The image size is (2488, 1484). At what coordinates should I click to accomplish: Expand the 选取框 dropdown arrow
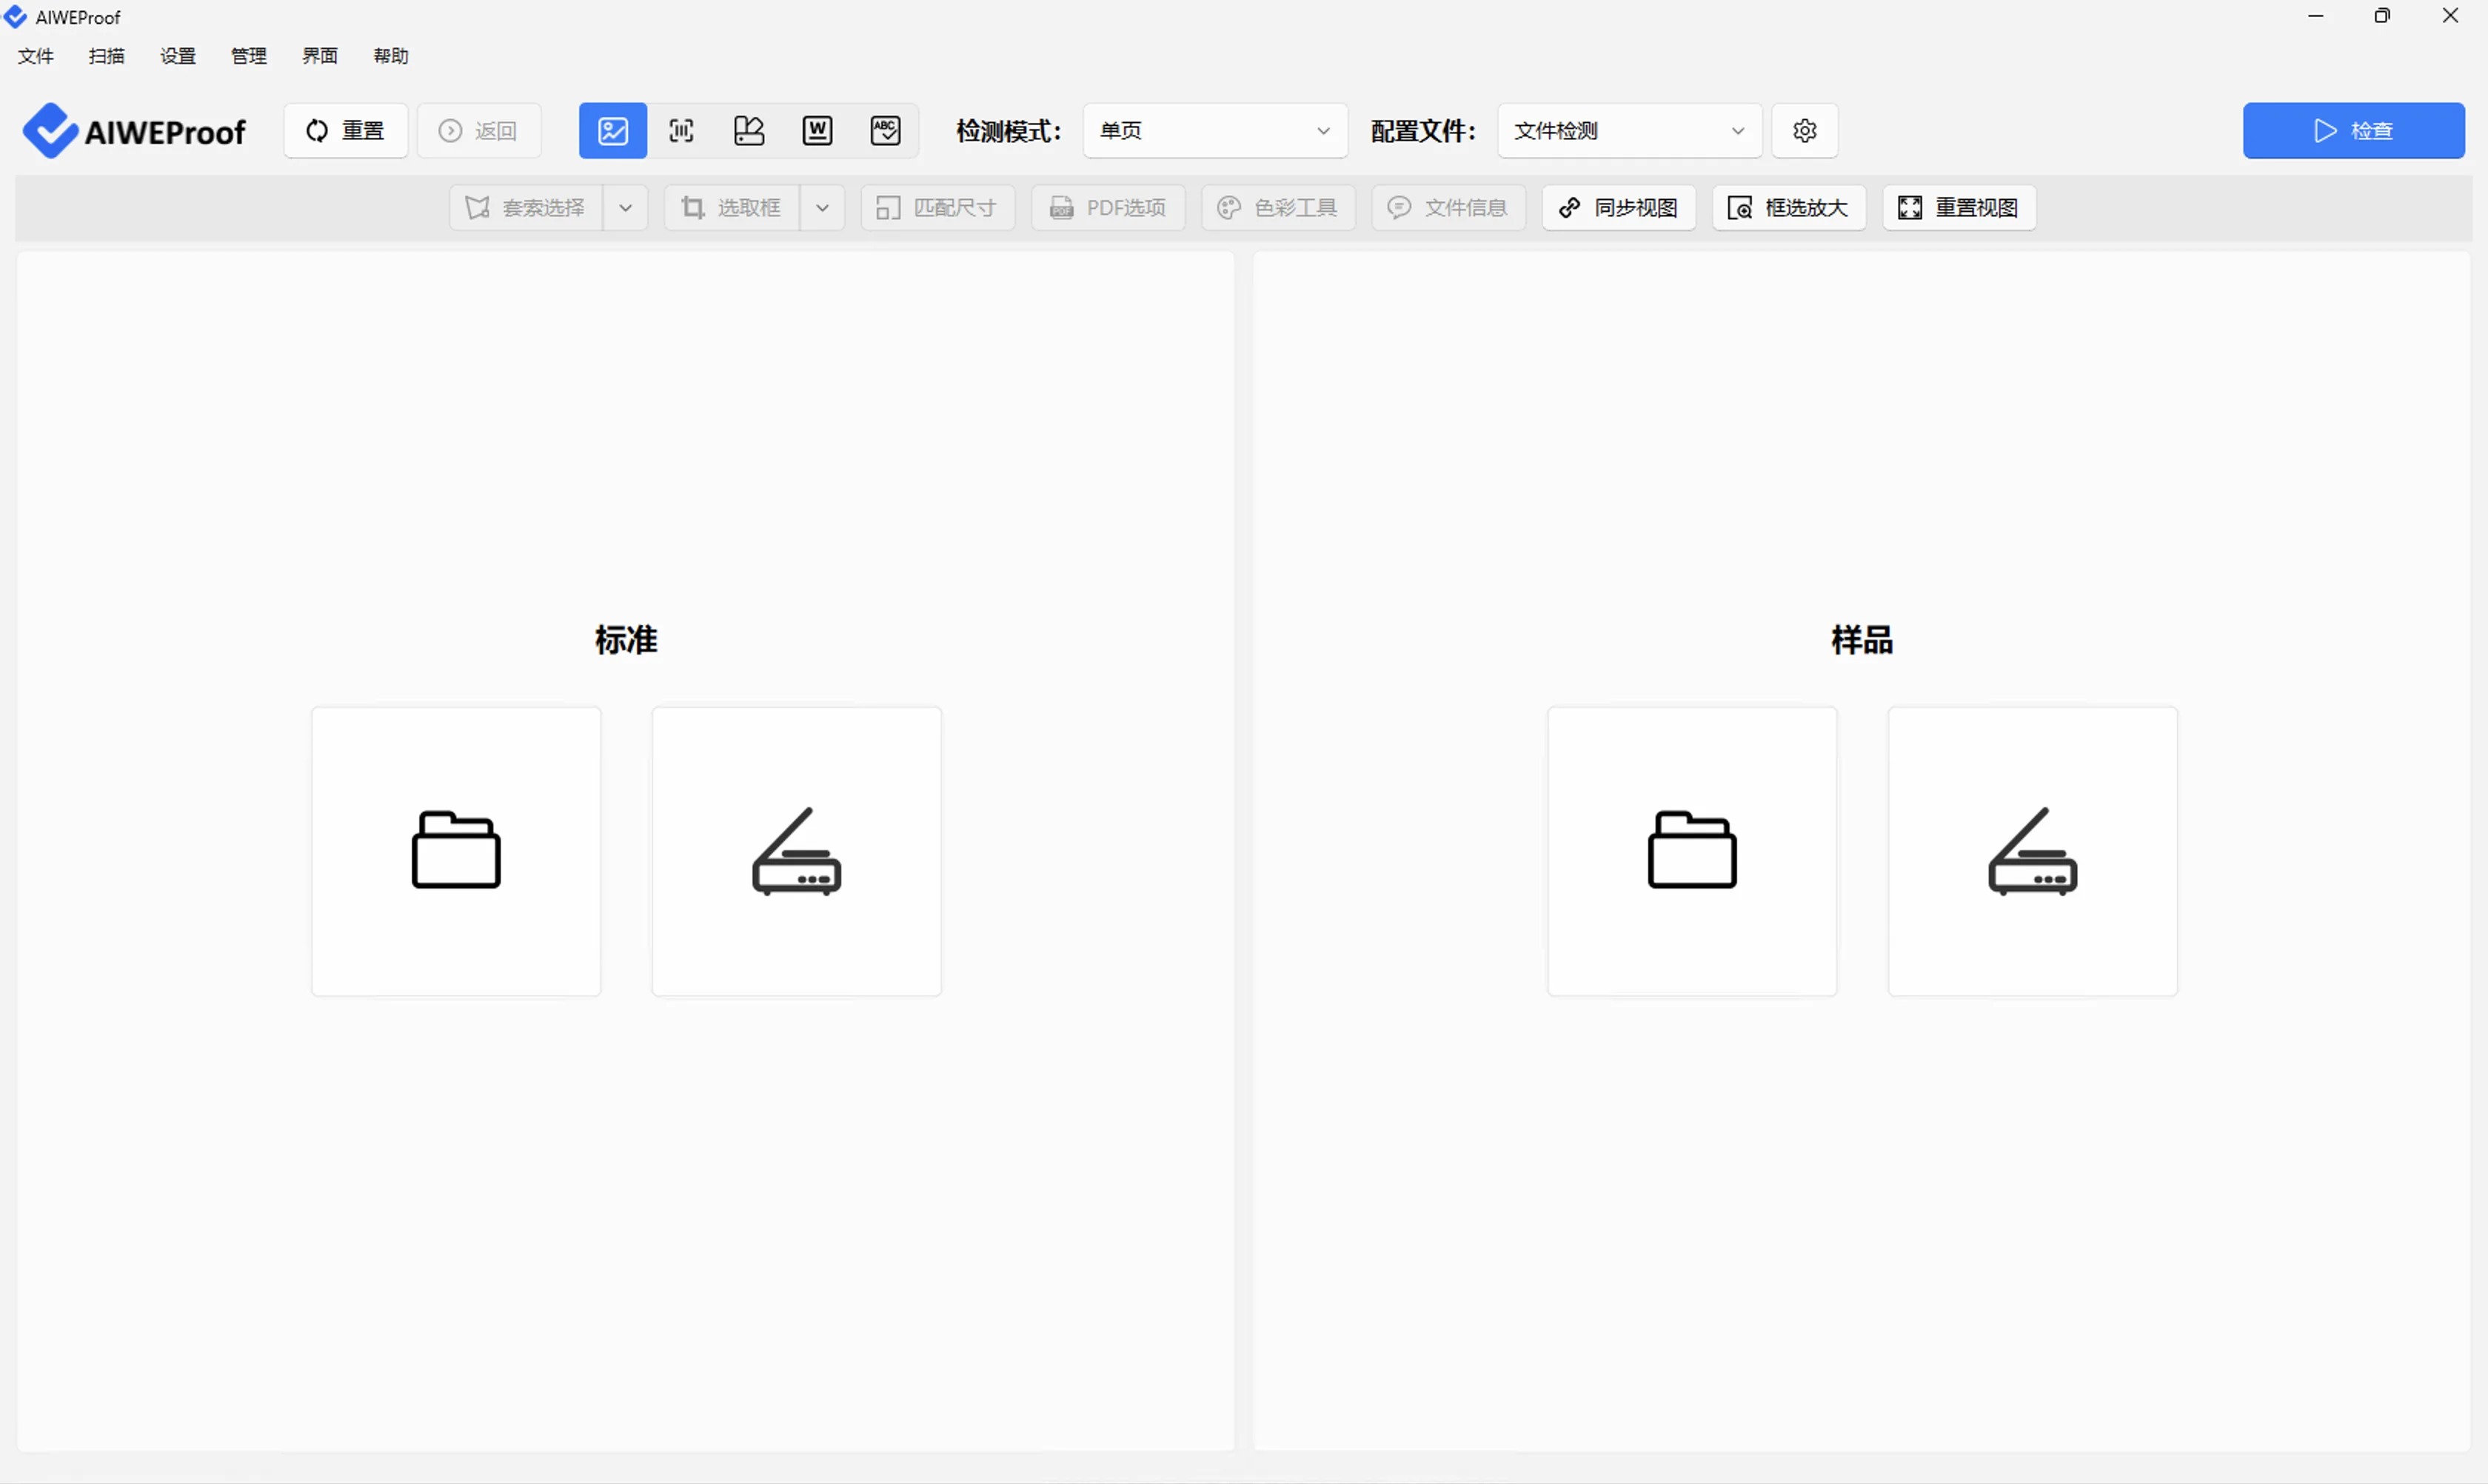pos(822,207)
